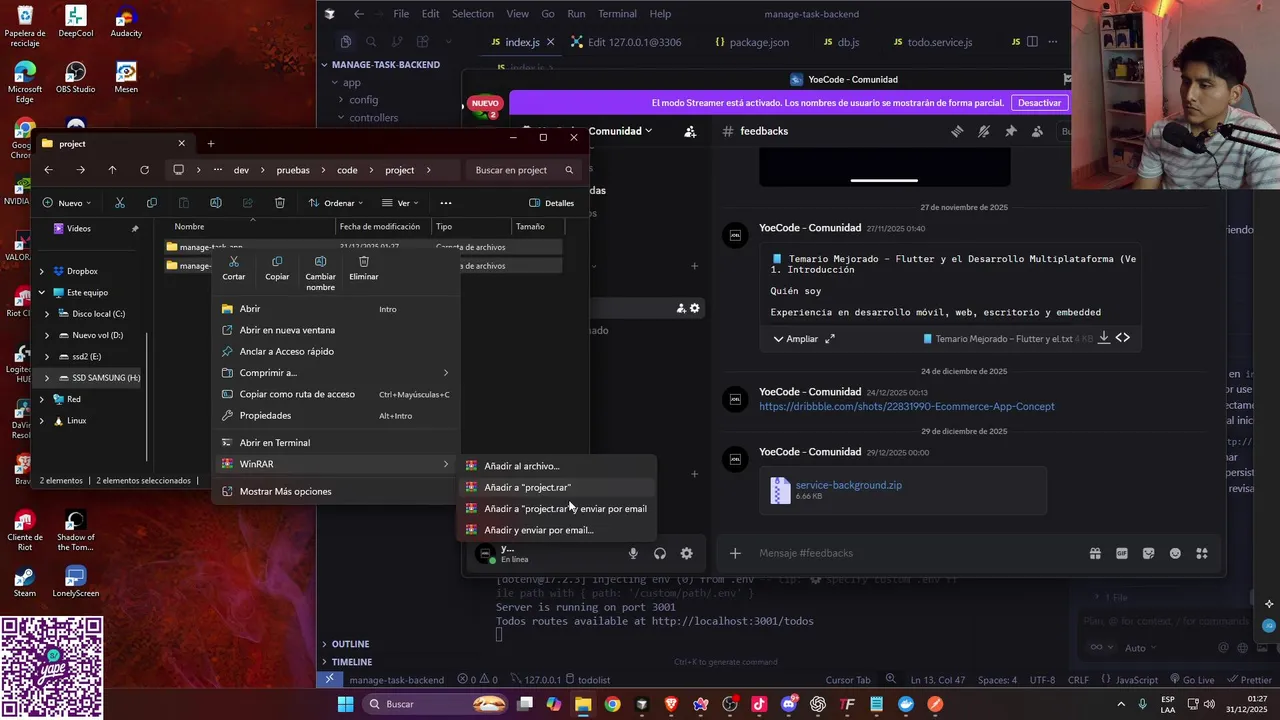The height and width of the screenshot is (720, 1280).
Task: Refresh the Explorer folder view
Action: pyautogui.click(x=144, y=170)
